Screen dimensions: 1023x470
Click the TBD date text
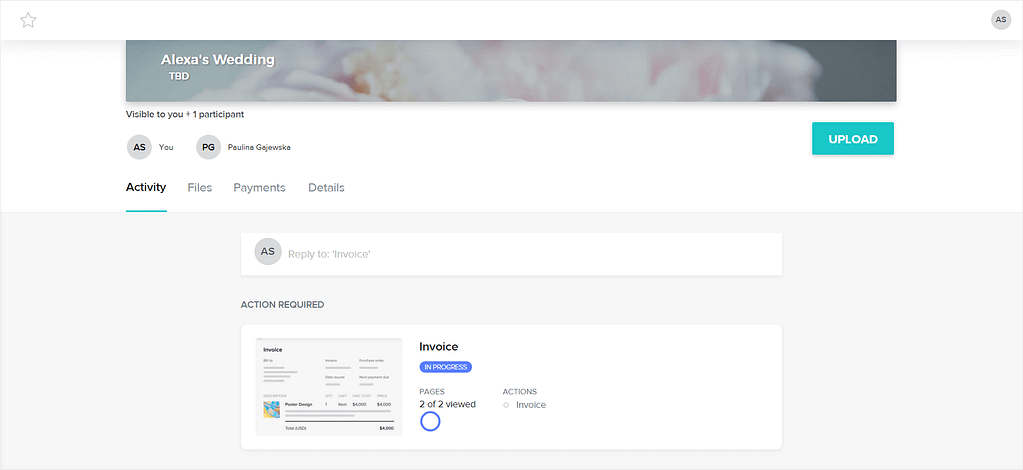[179, 76]
